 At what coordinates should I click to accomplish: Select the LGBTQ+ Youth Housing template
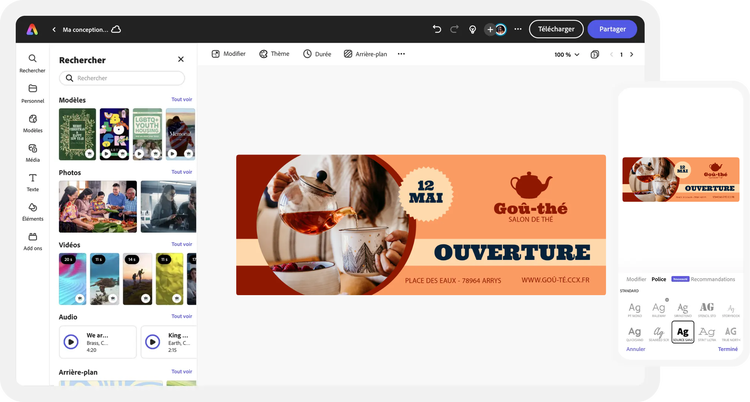(x=147, y=134)
